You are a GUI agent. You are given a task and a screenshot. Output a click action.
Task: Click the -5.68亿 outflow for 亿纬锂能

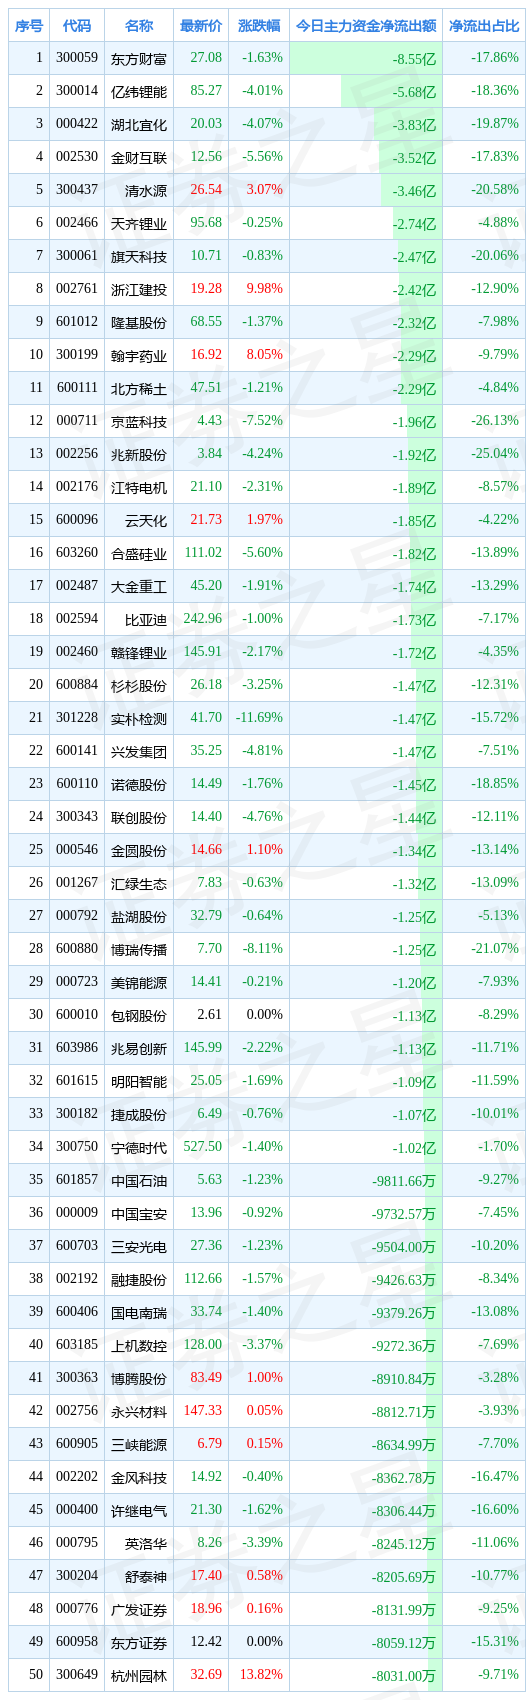(415, 92)
